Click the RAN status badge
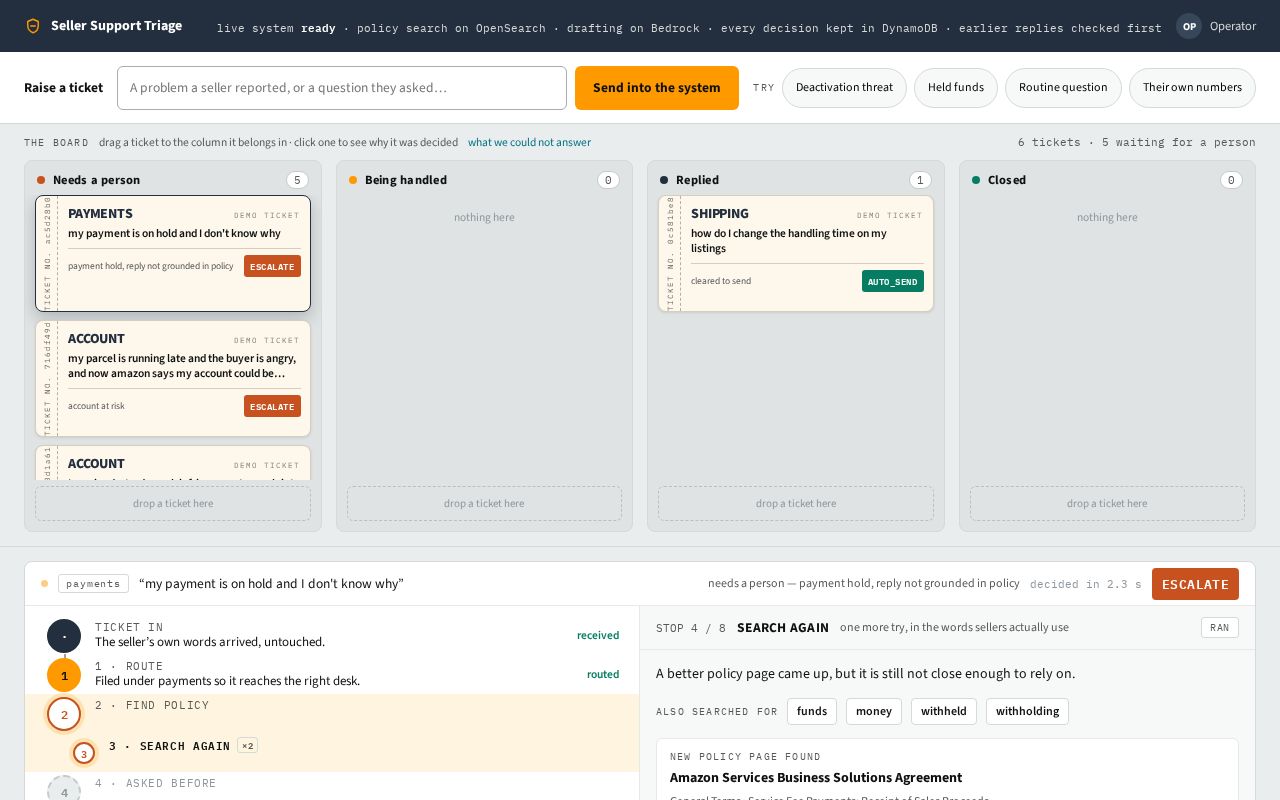The height and width of the screenshot is (800, 1280). tap(1219, 628)
